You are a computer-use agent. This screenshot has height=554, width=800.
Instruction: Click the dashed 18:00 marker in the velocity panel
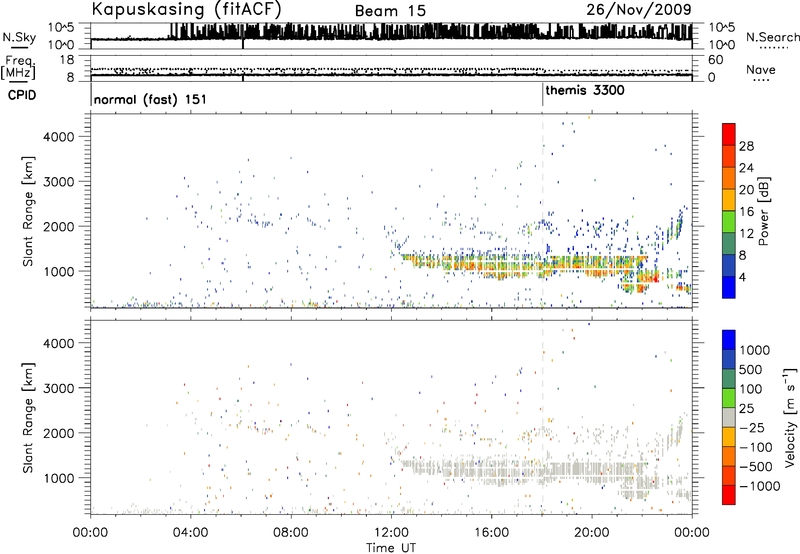click(x=542, y=417)
